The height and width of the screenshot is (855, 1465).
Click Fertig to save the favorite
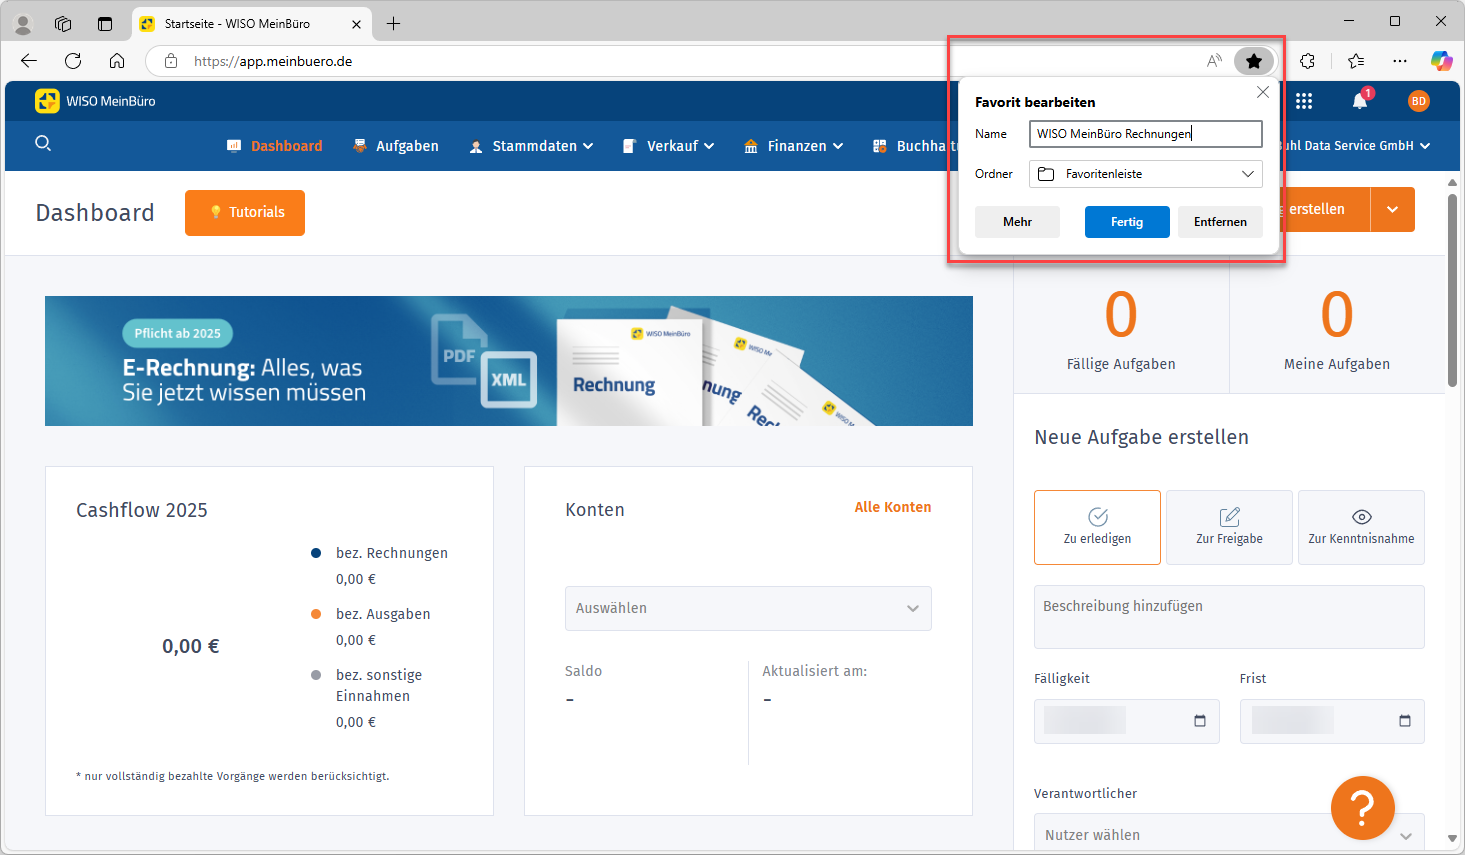[x=1127, y=222]
